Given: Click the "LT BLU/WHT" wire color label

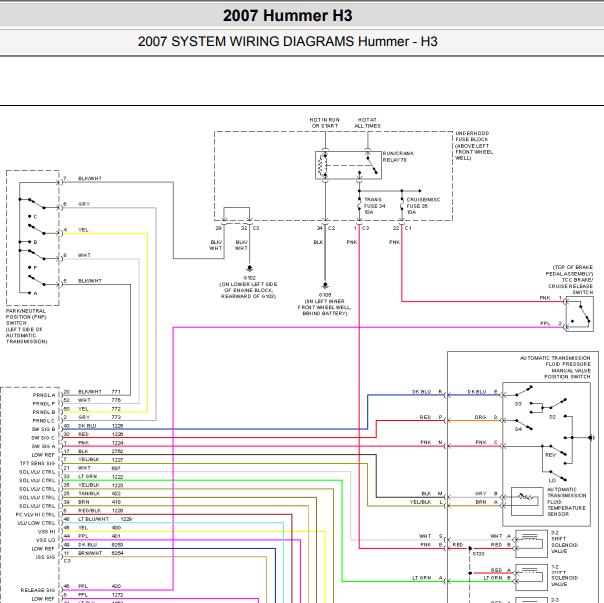Looking at the screenshot, I should click(x=94, y=519).
